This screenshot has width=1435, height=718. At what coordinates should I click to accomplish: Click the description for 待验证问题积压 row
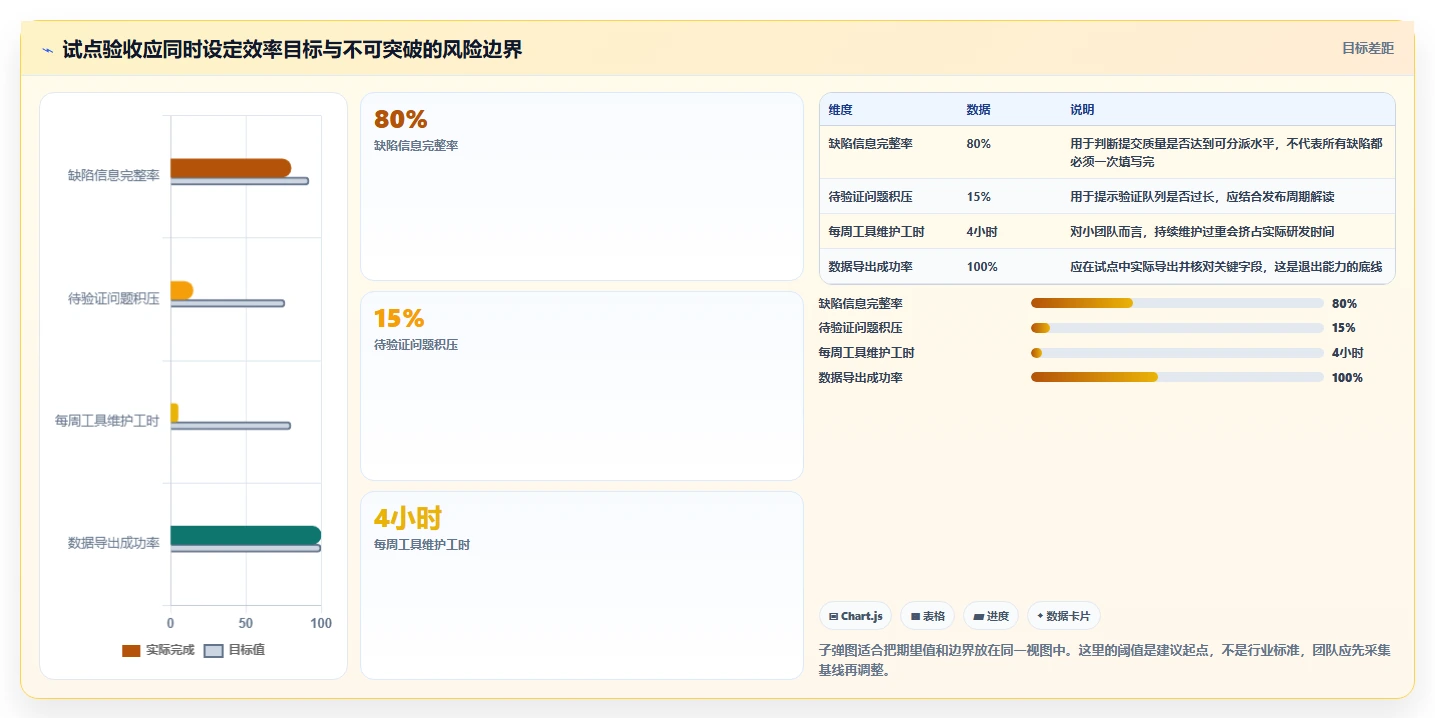pyautogui.click(x=1202, y=197)
